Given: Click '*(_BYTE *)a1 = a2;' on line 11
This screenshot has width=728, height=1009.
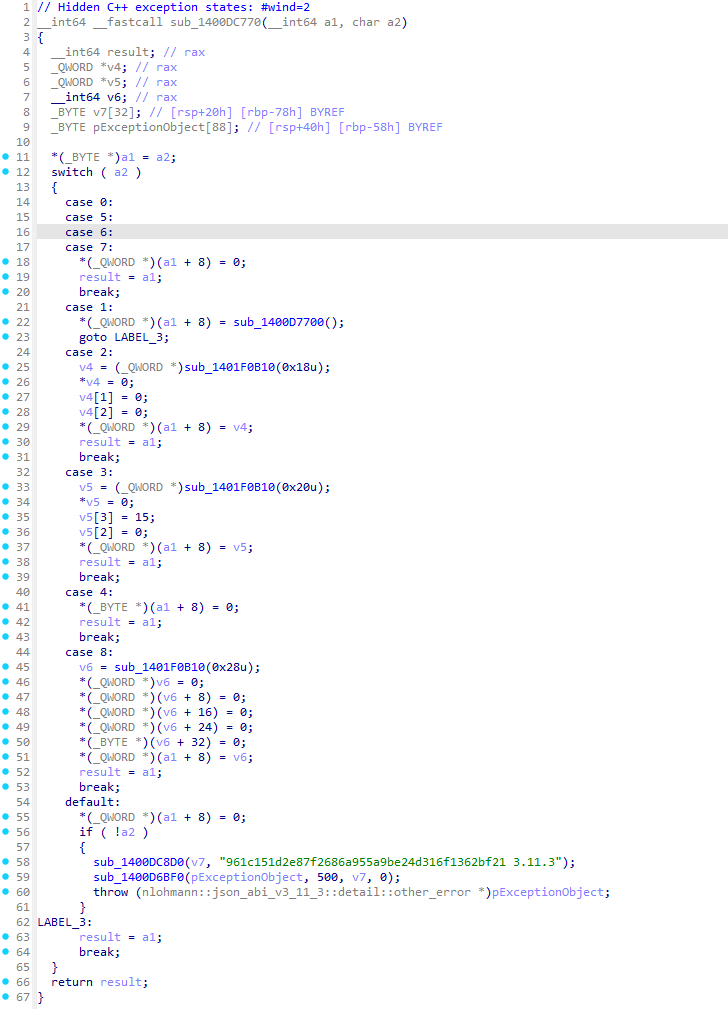Looking at the screenshot, I should (113, 157).
